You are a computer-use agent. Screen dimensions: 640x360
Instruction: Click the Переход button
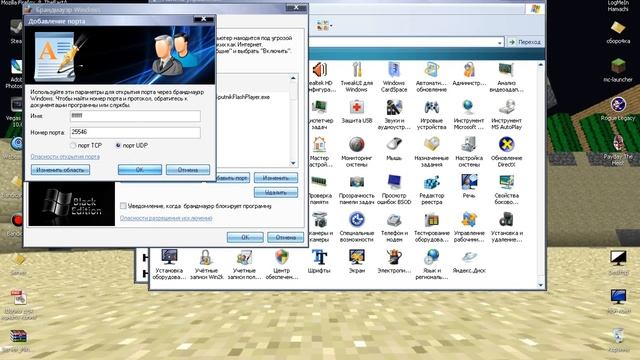click(525, 42)
